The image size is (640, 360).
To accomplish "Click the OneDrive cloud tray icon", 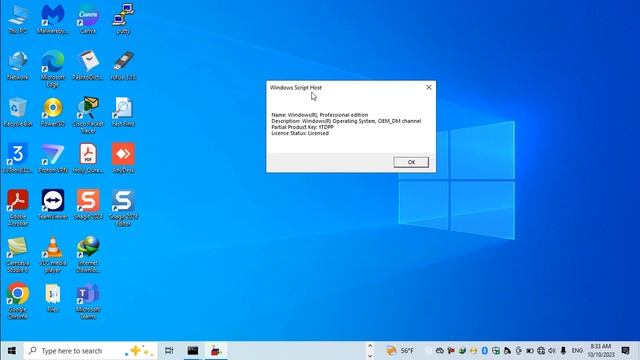I will click(x=439, y=351).
